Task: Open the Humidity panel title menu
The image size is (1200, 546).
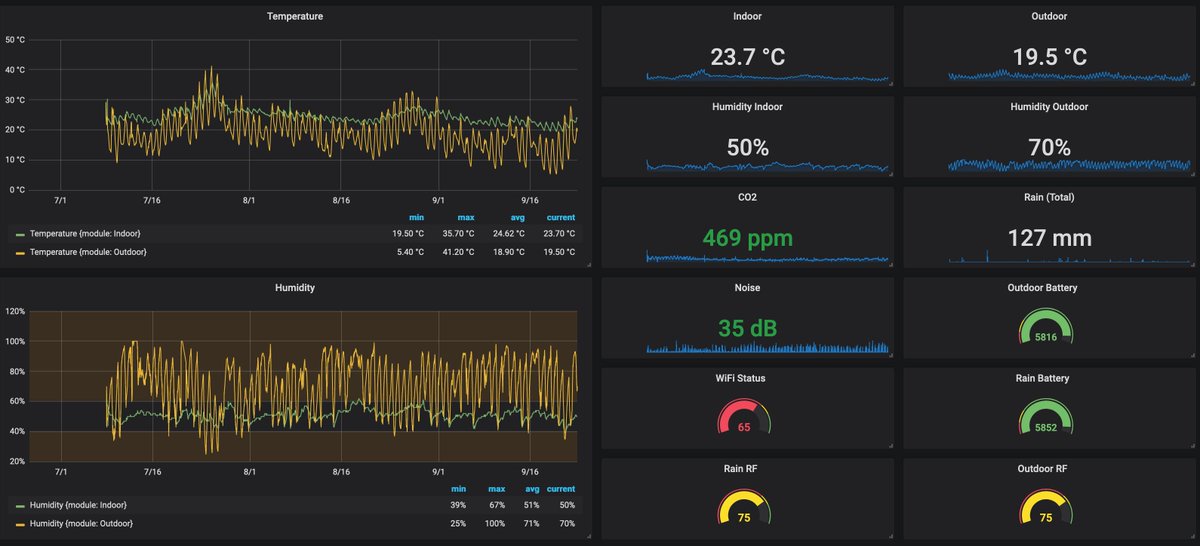Action: click(x=295, y=287)
